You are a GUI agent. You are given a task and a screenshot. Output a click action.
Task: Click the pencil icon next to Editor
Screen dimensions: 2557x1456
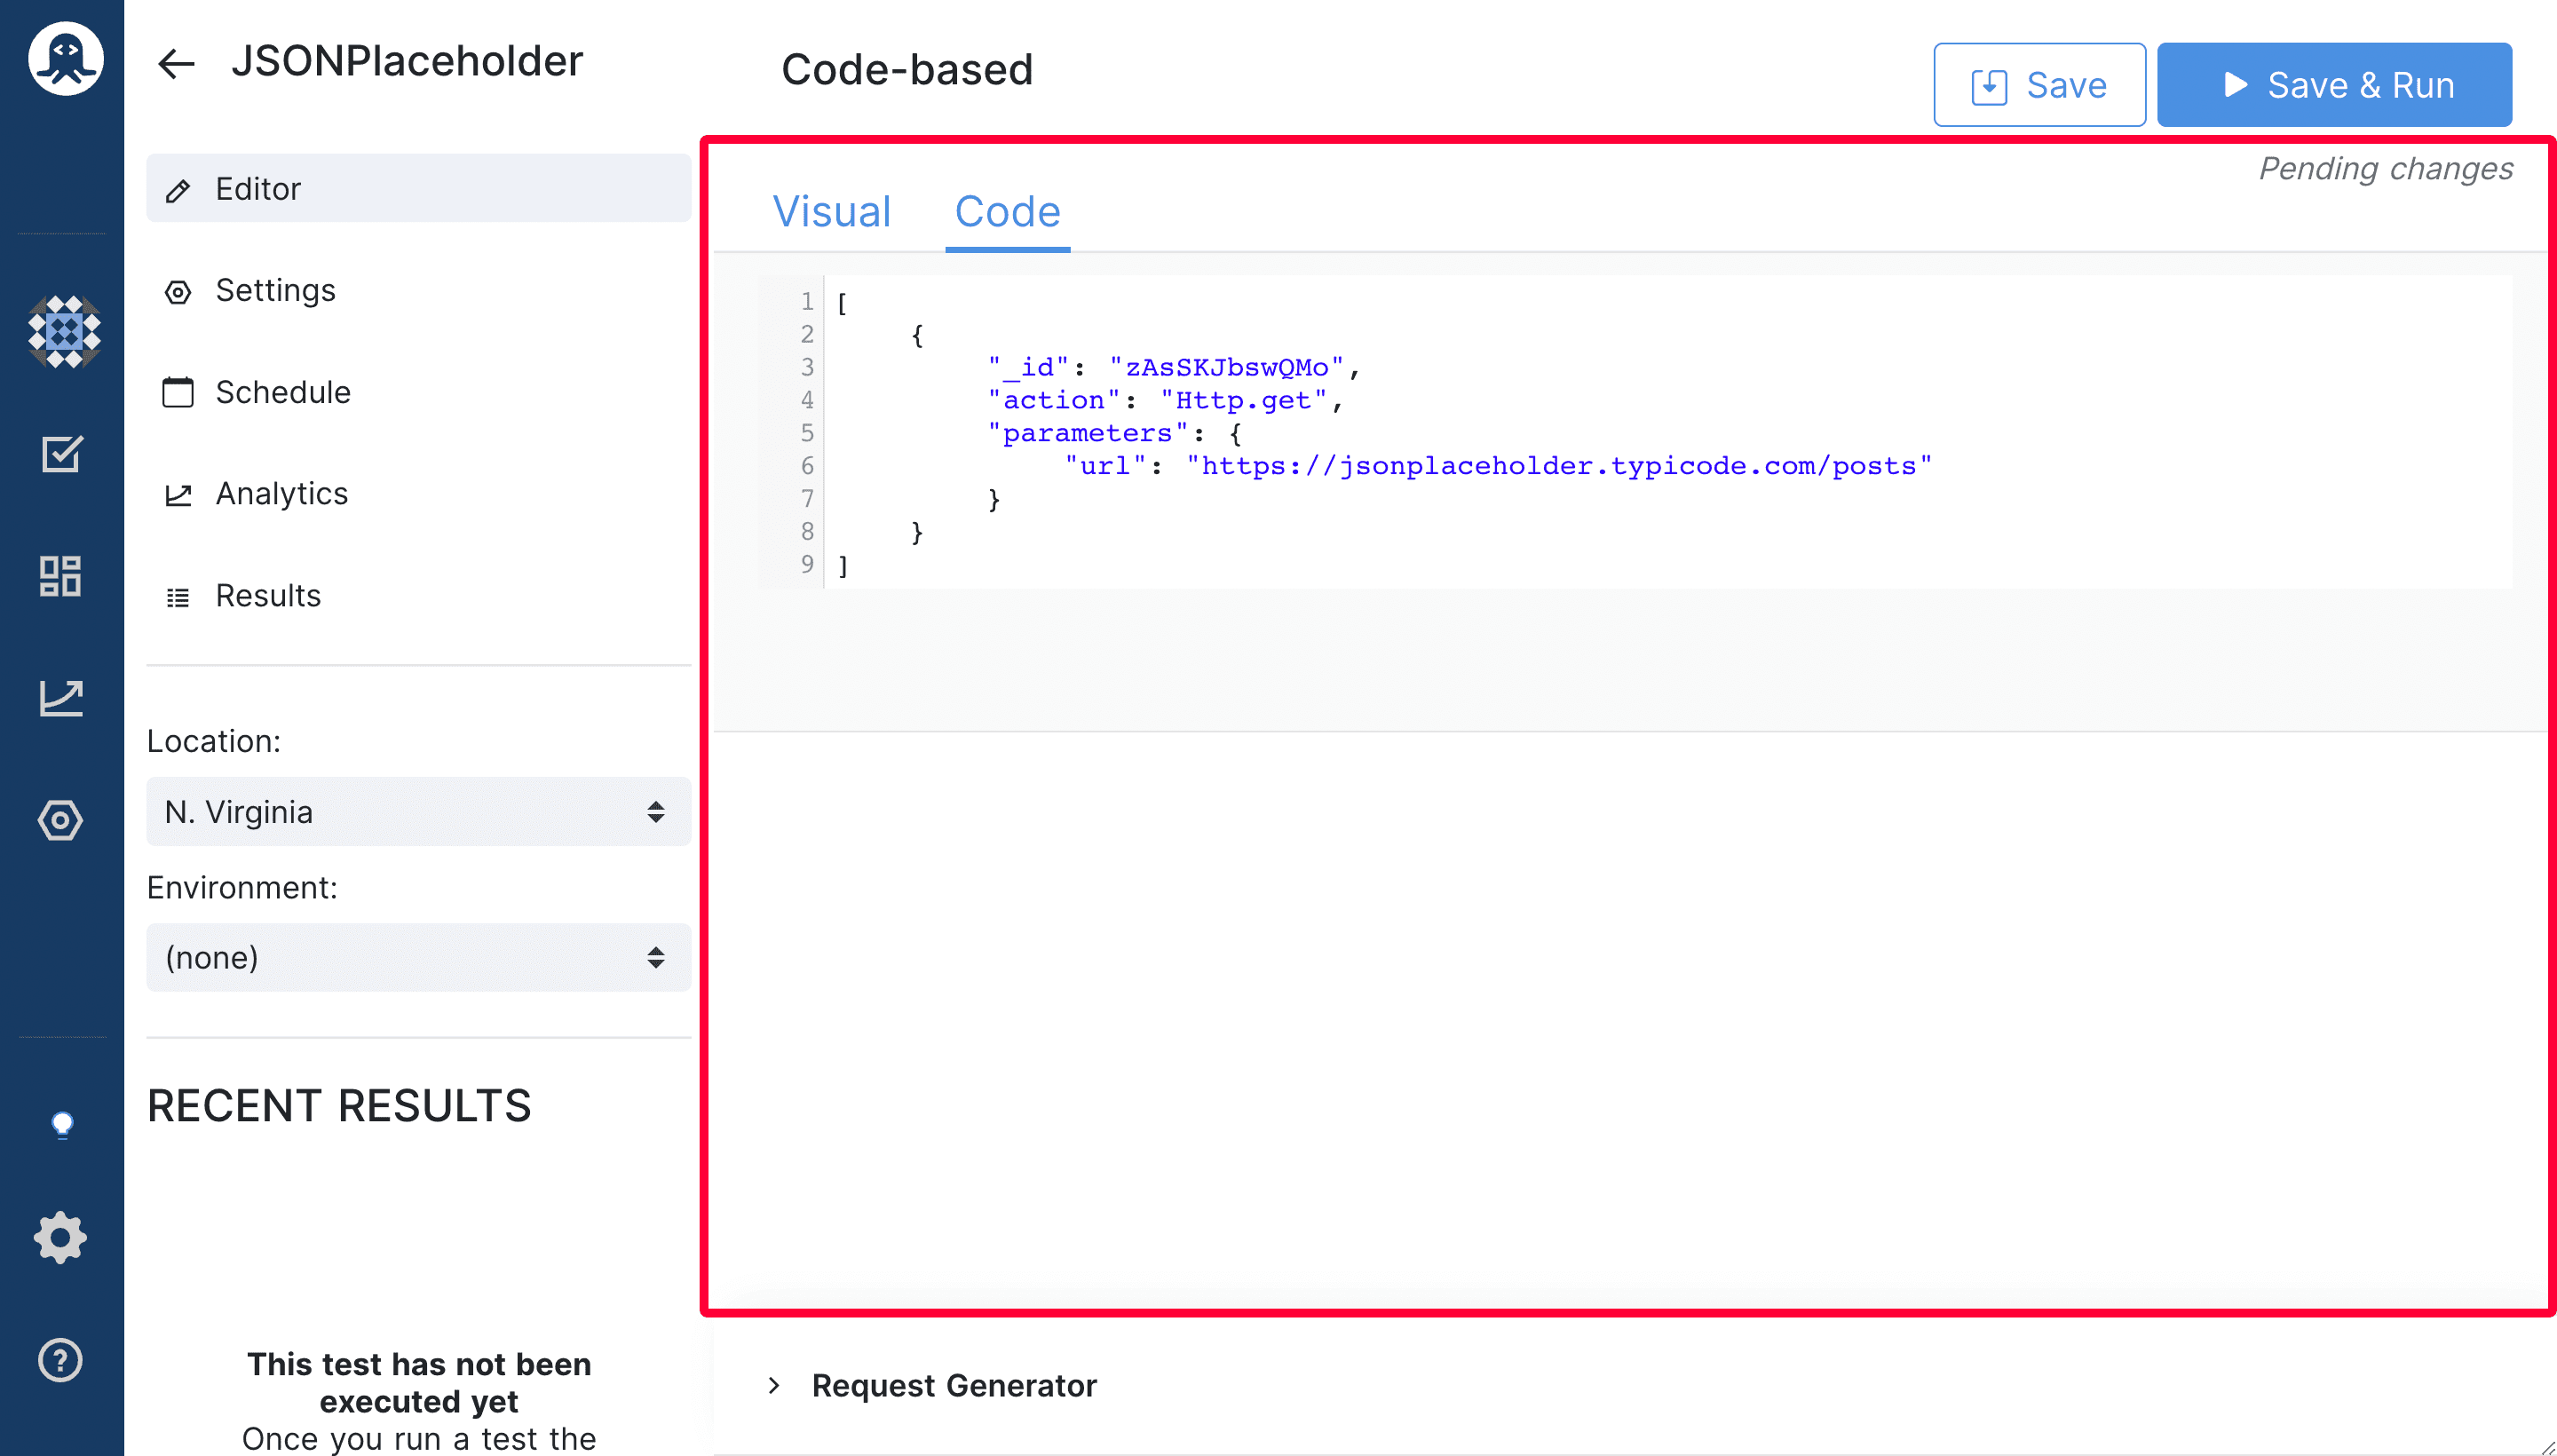(178, 190)
